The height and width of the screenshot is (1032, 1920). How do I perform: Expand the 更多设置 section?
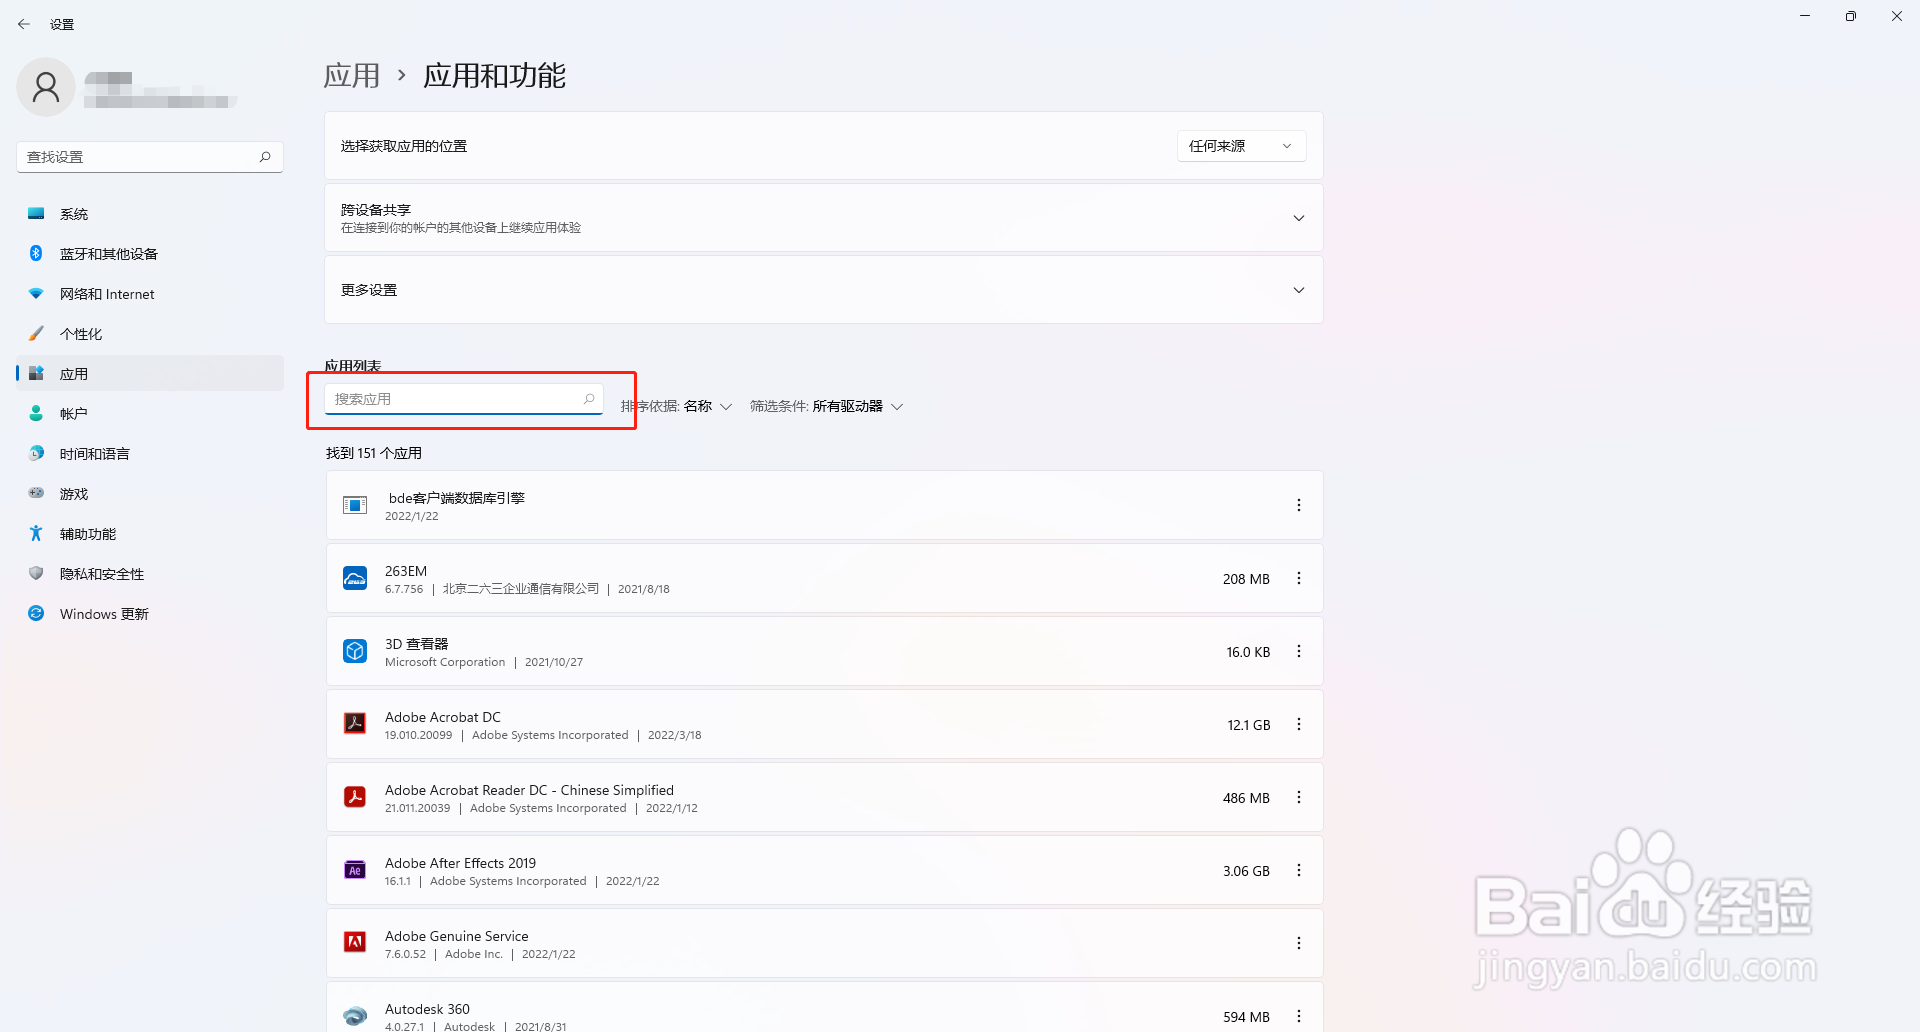tap(824, 290)
